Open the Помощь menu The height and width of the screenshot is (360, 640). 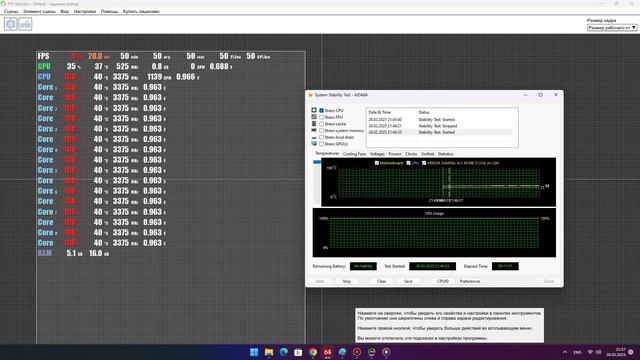point(109,11)
